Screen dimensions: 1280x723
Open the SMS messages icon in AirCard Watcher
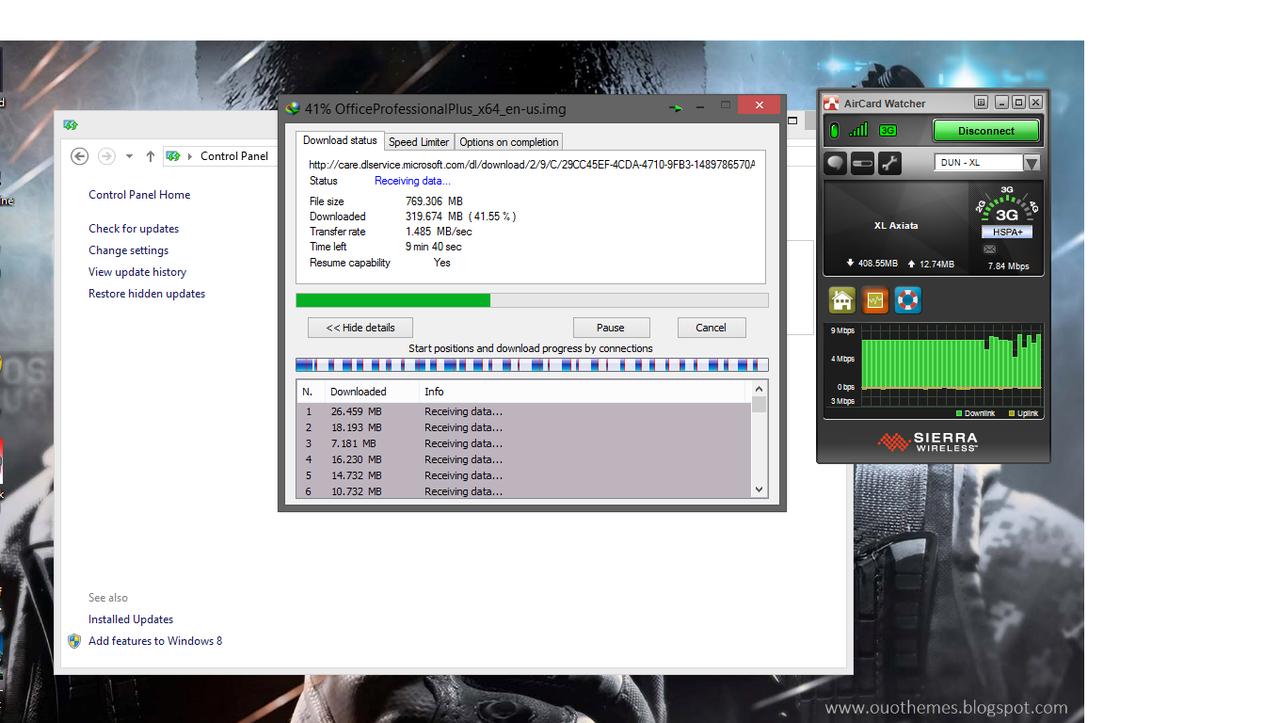tap(835, 163)
